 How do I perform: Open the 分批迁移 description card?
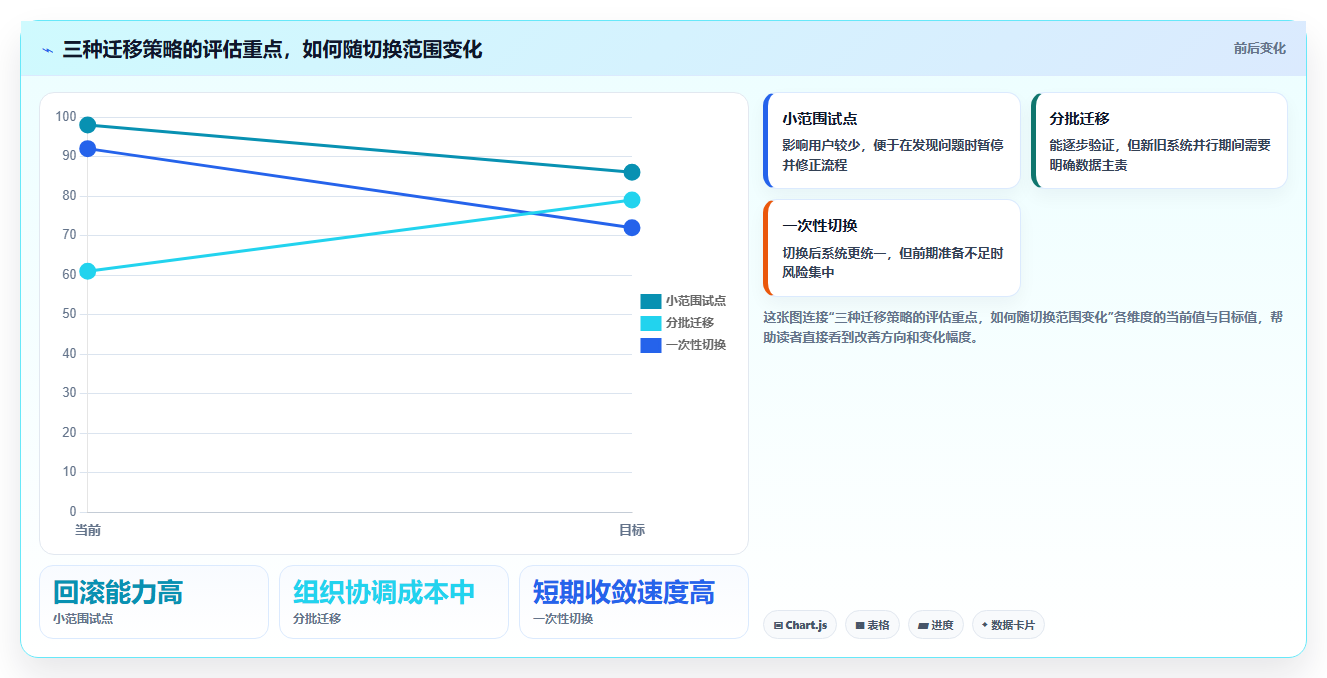(x=1159, y=141)
